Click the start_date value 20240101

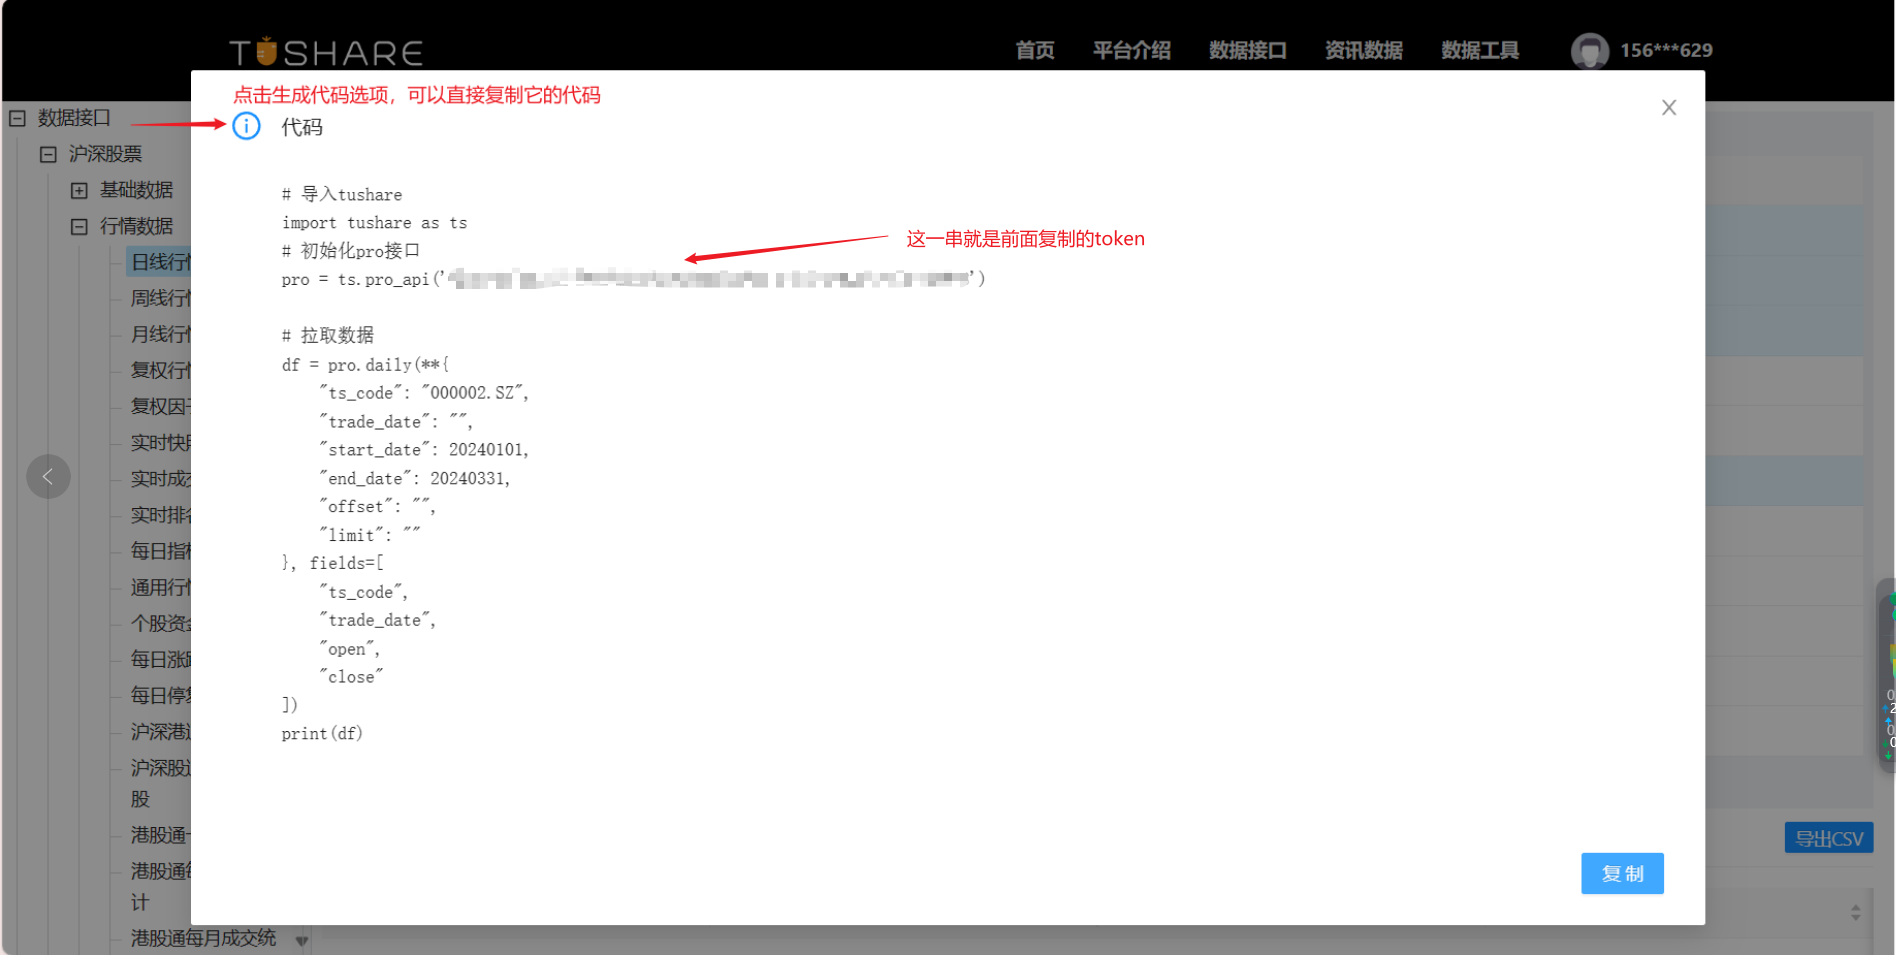pyautogui.click(x=488, y=450)
